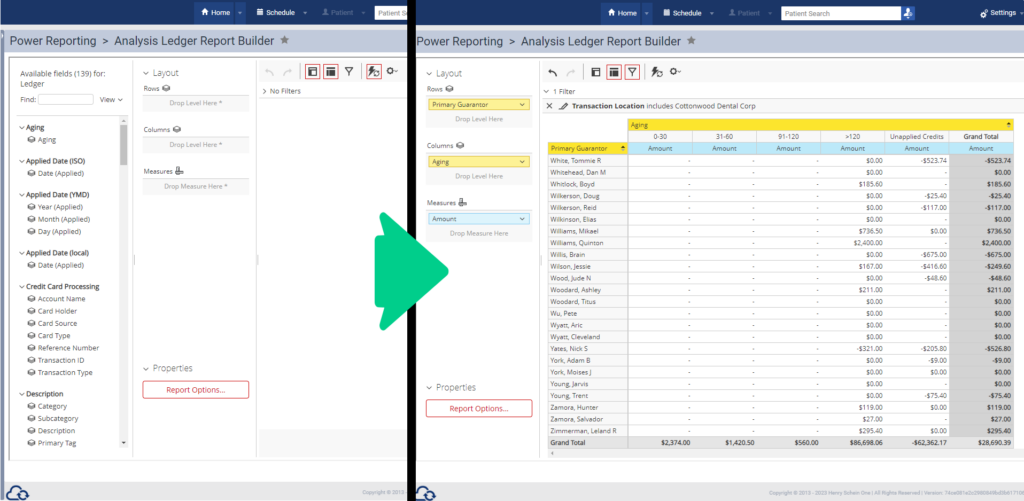Toggle the layout panel icon in right toolbar
The height and width of the screenshot is (501, 1024).
point(613,72)
